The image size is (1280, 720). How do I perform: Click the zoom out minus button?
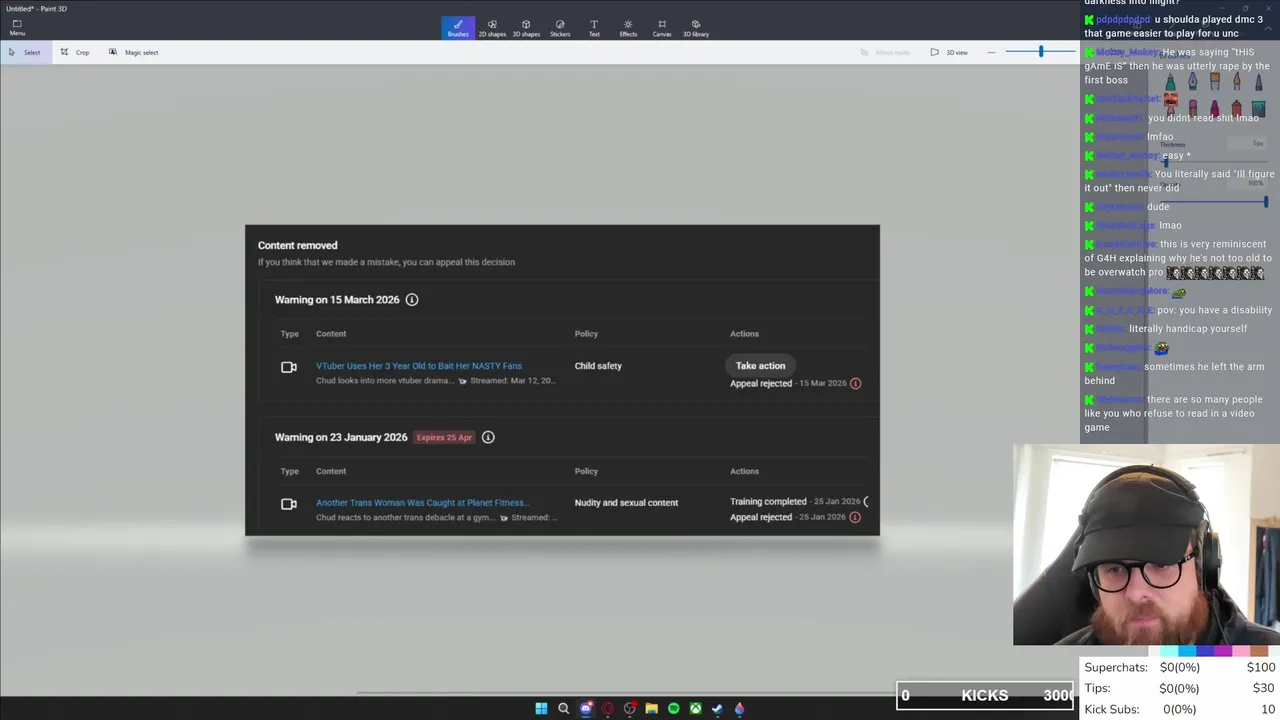click(991, 52)
